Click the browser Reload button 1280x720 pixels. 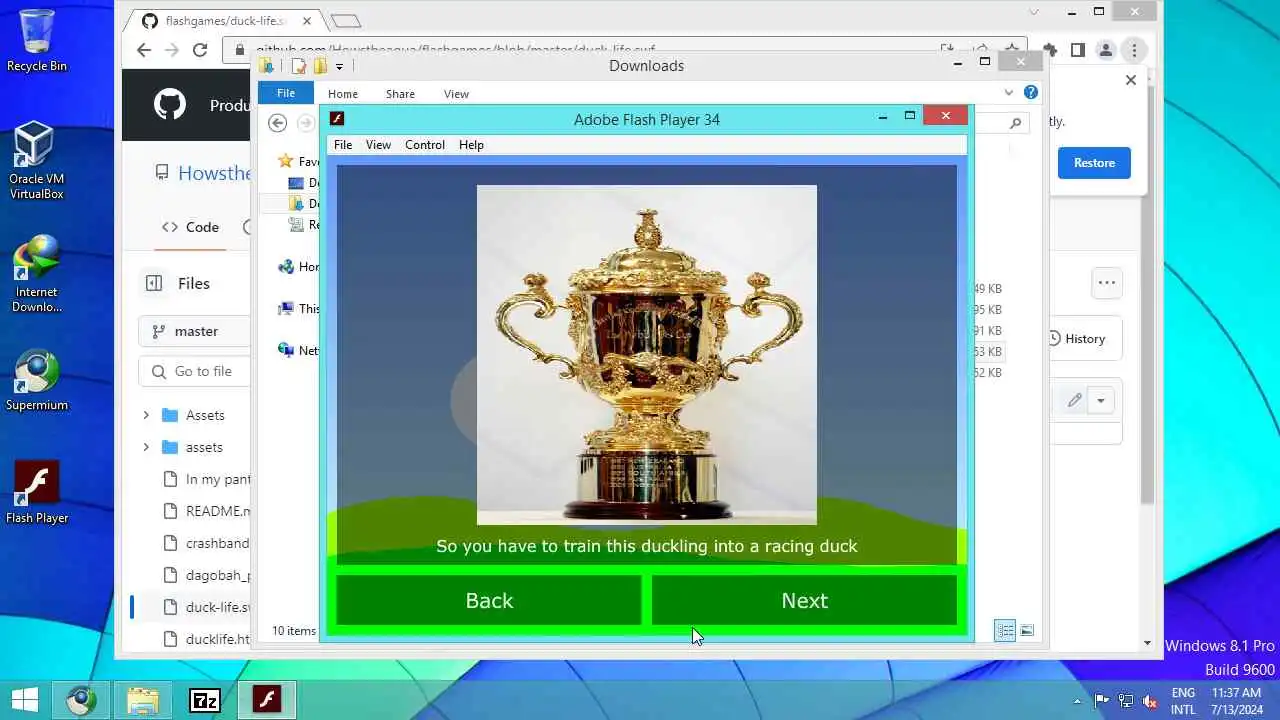200,50
